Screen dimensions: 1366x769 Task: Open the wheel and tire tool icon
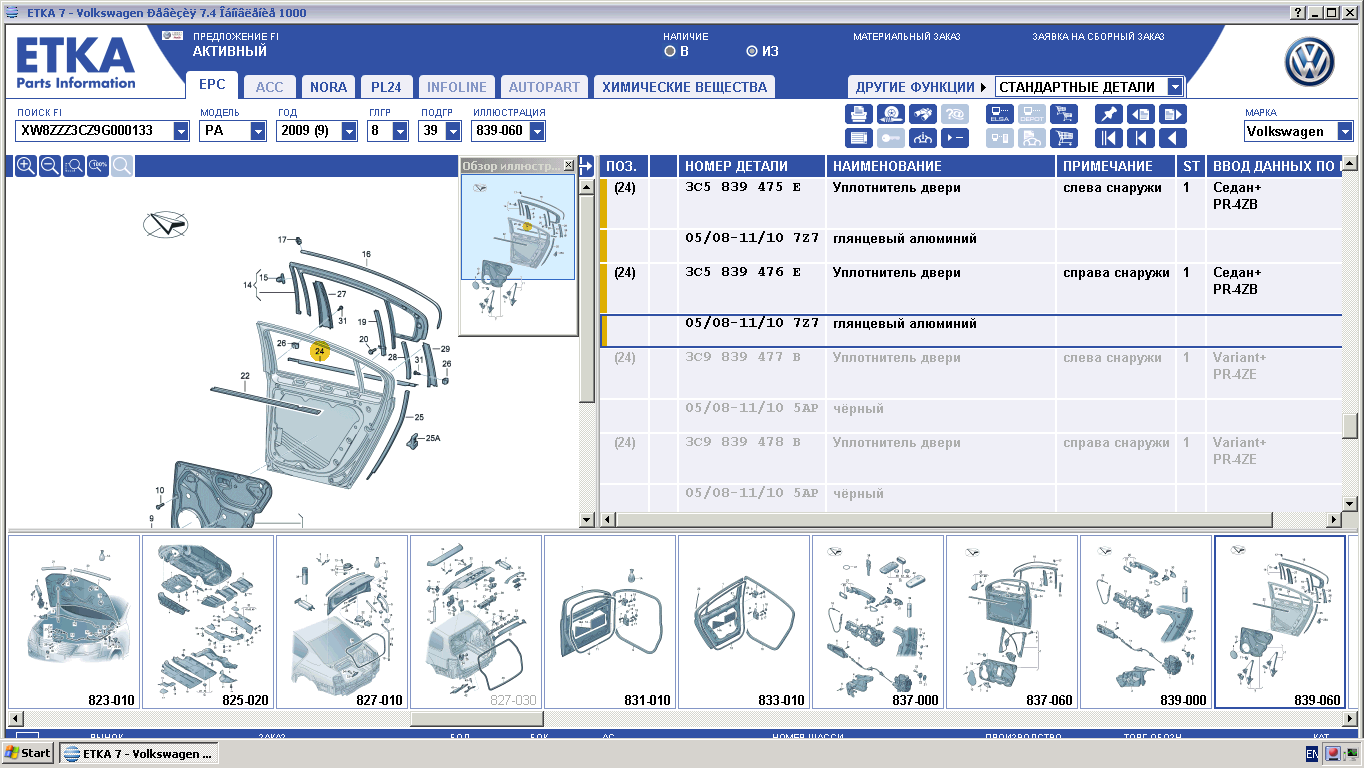point(890,114)
